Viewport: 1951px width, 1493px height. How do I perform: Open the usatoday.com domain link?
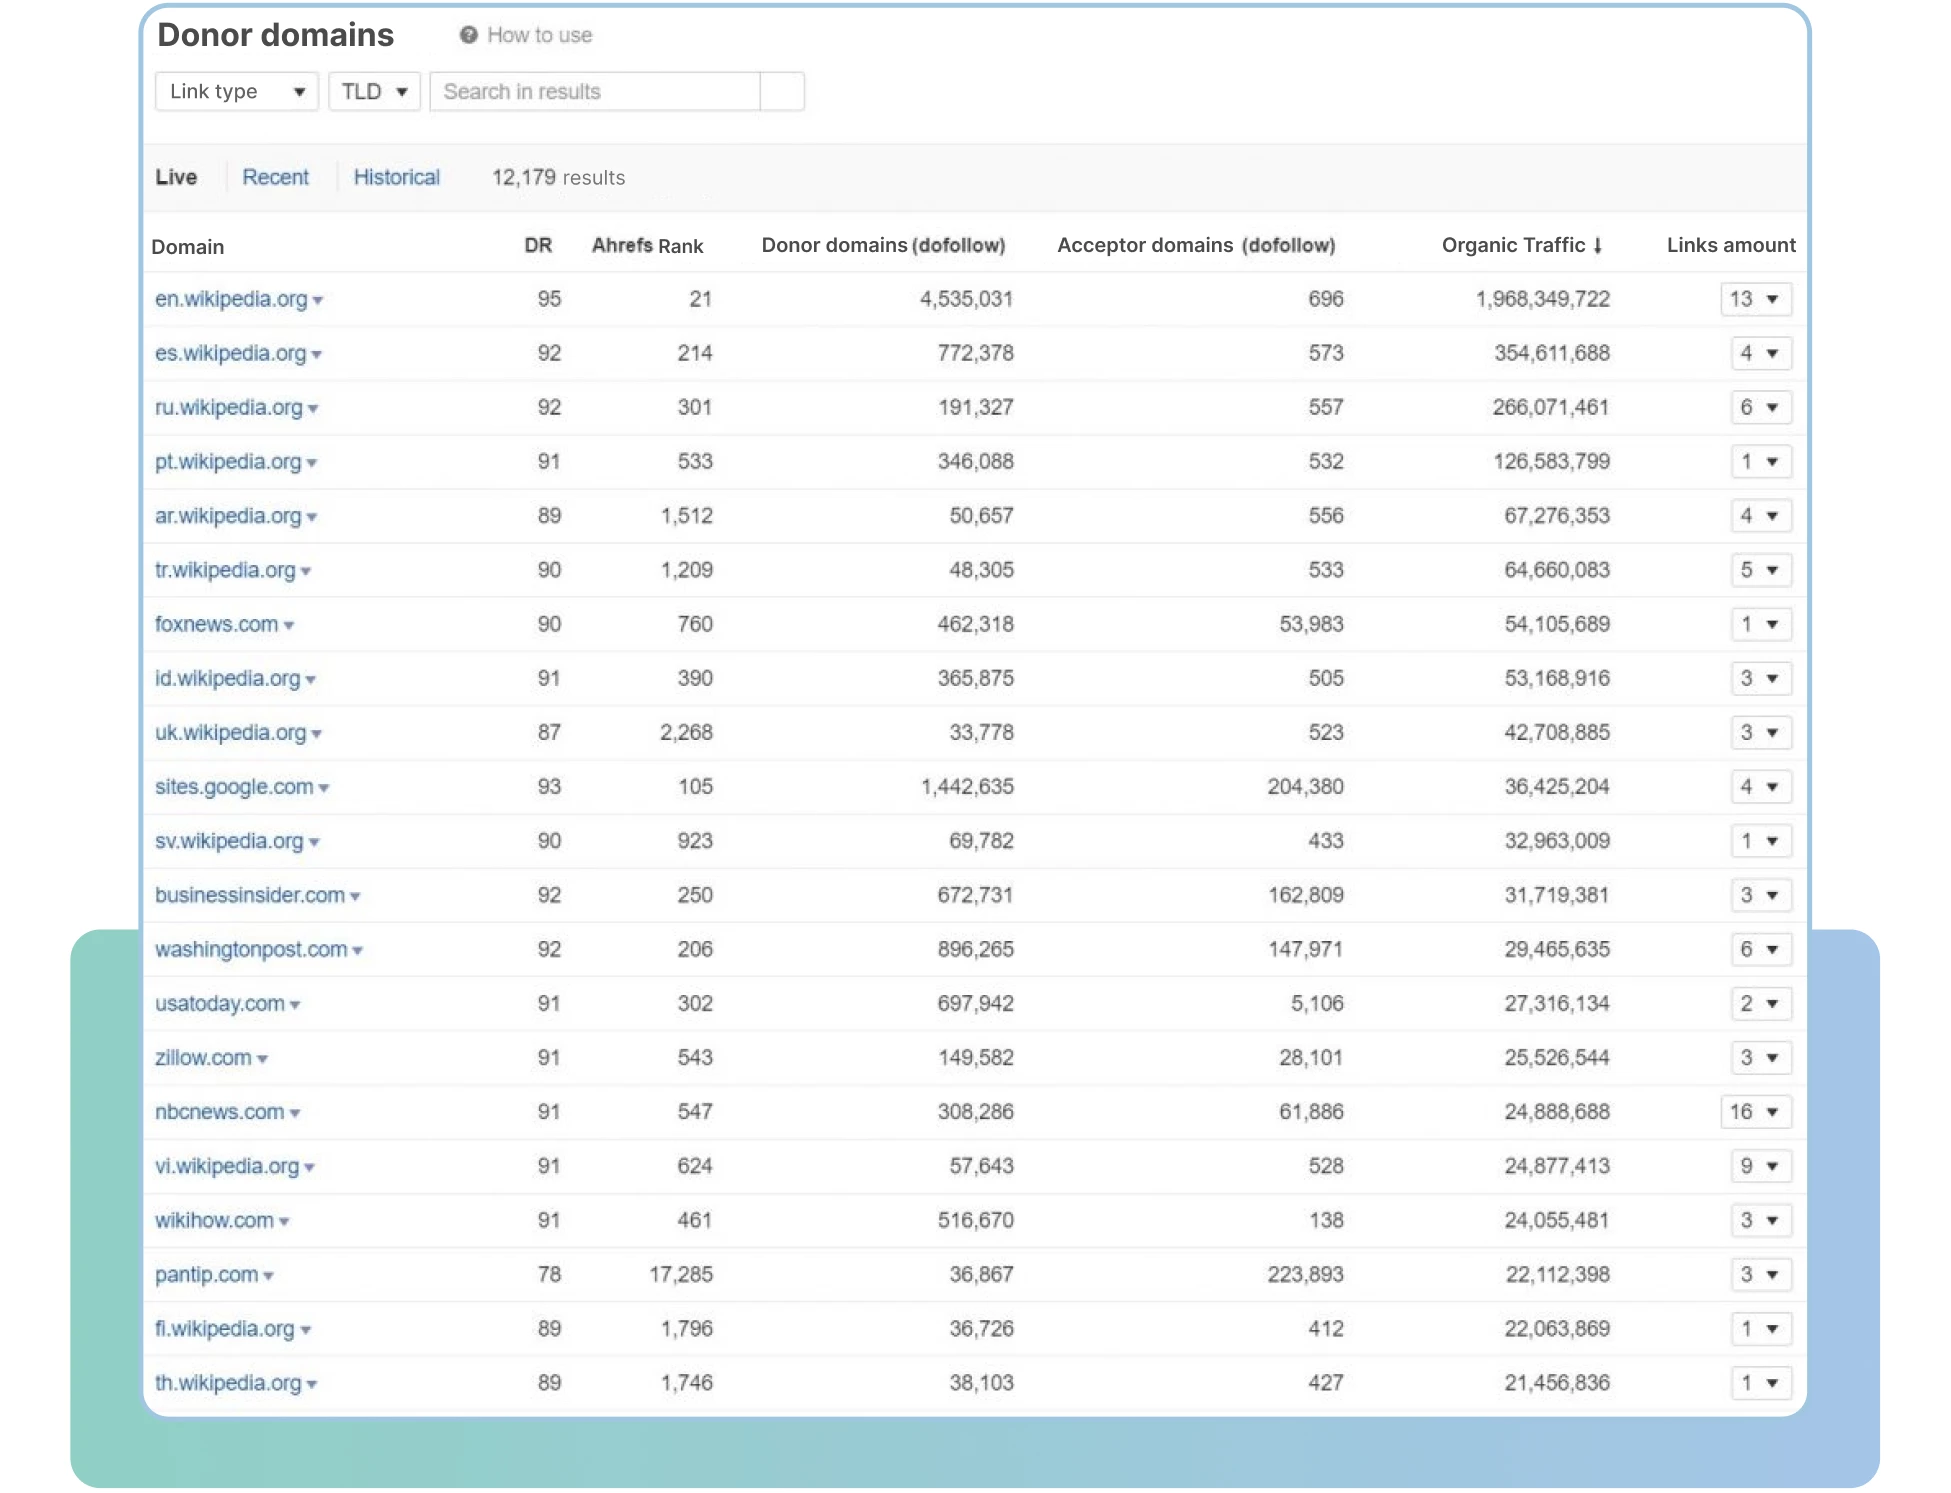pos(220,1003)
